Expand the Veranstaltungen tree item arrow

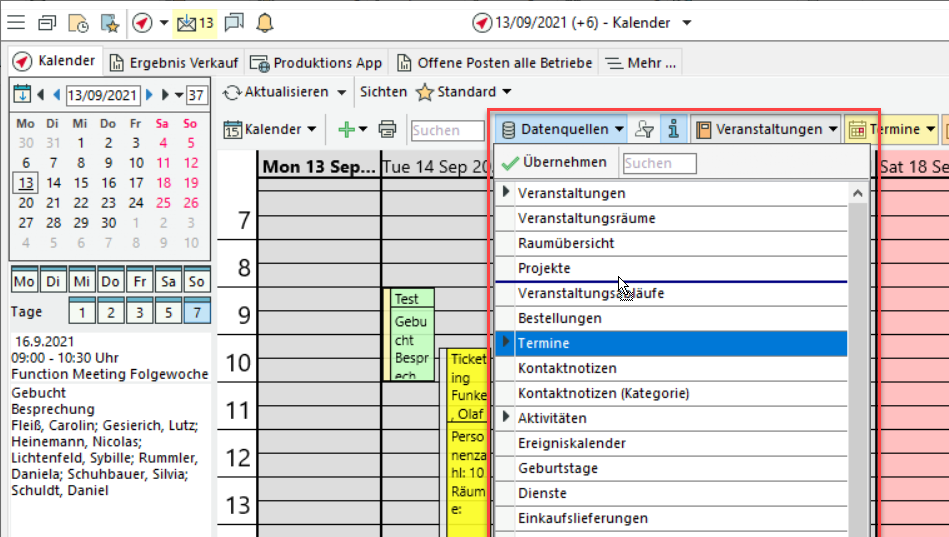(x=506, y=192)
